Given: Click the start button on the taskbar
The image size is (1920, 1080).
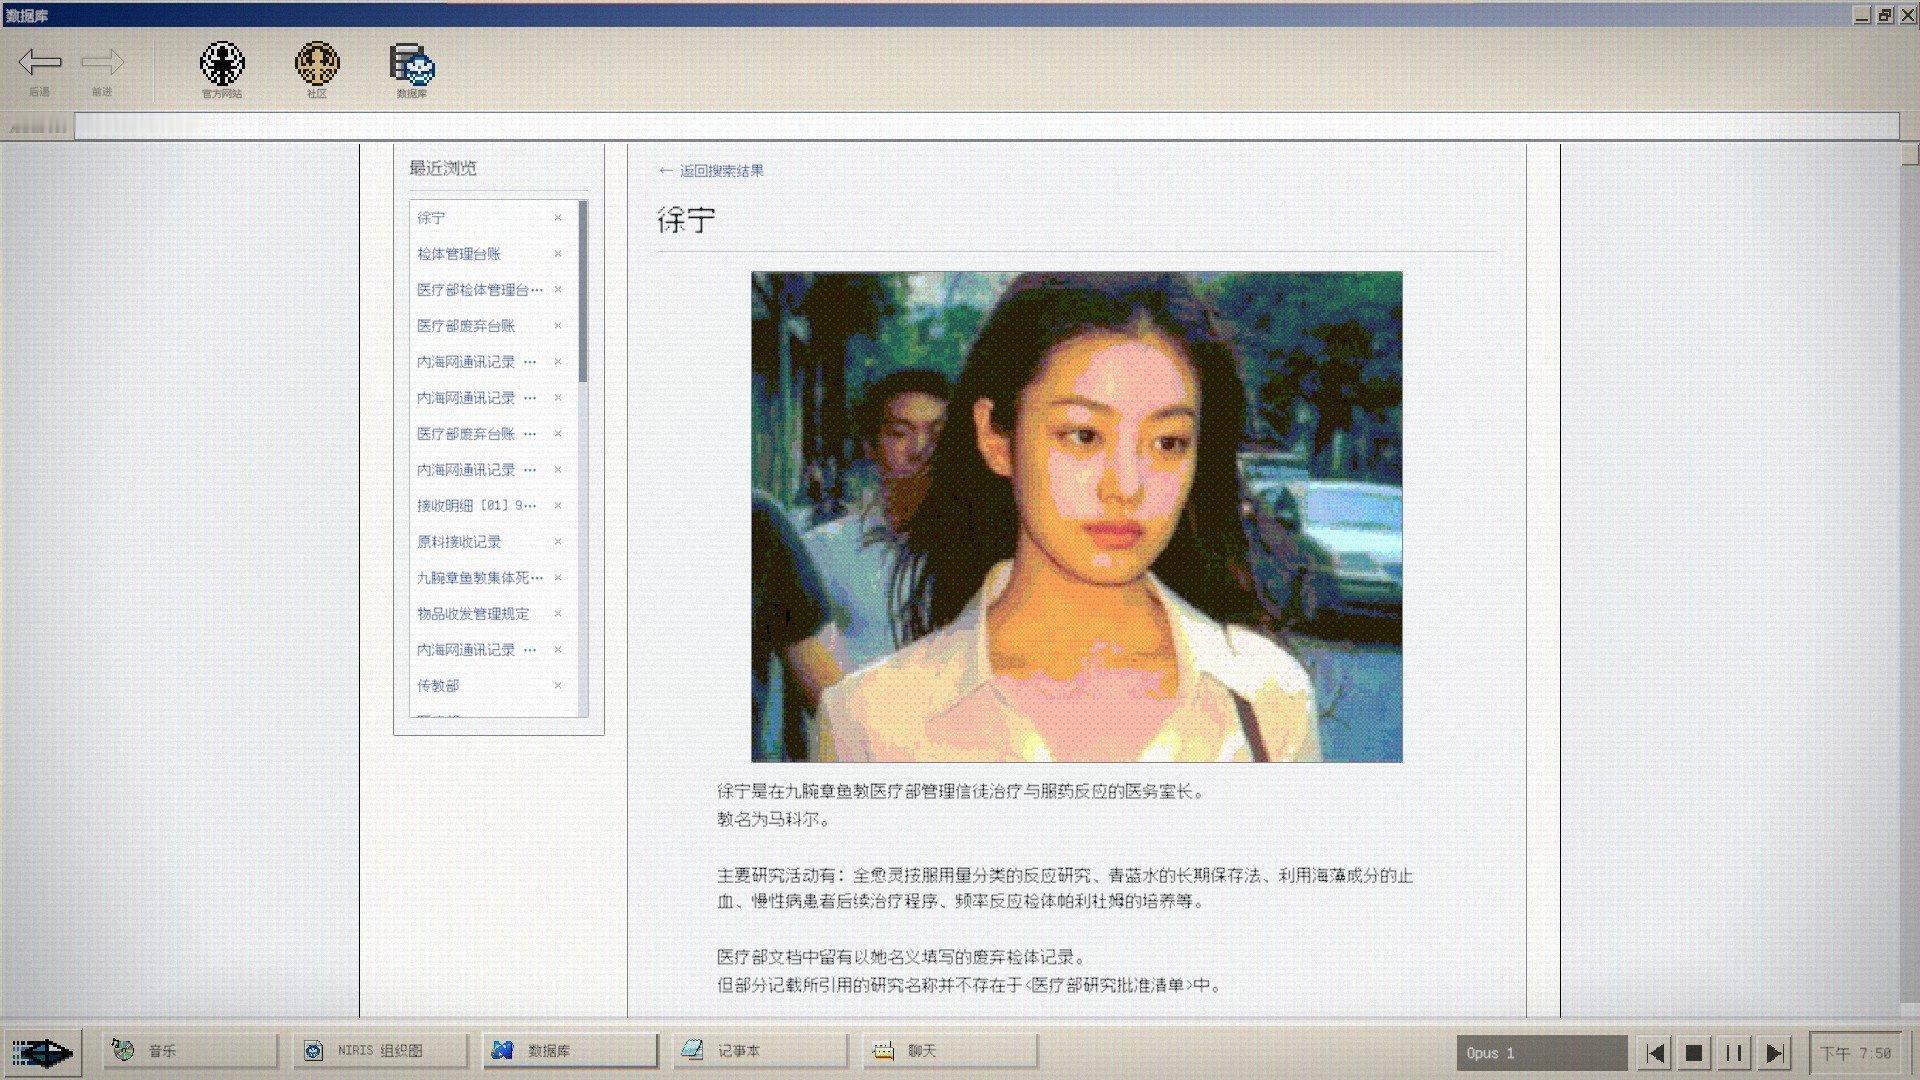Looking at the screenshot, I should tap(42, 1052).
